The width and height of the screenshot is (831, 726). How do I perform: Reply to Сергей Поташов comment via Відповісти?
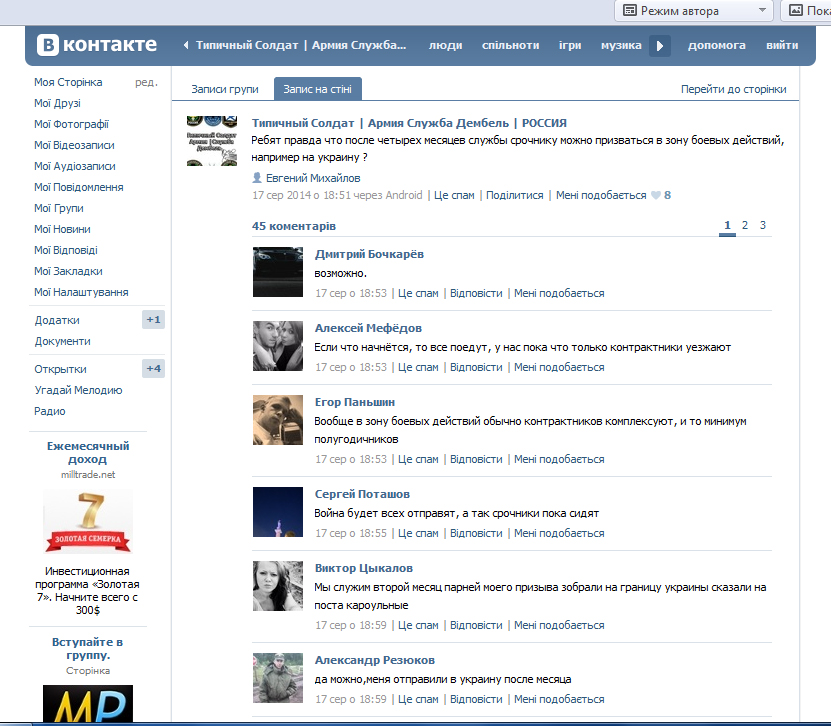[x=476, y=534]
